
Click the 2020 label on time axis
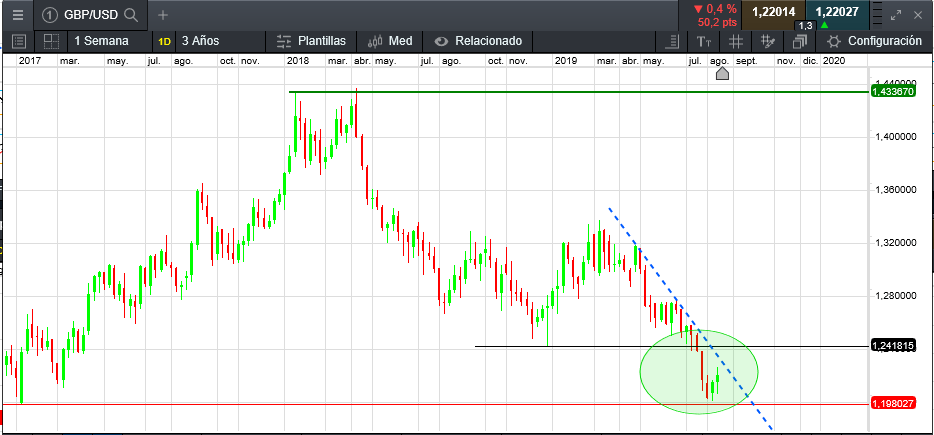coord(834,60)
